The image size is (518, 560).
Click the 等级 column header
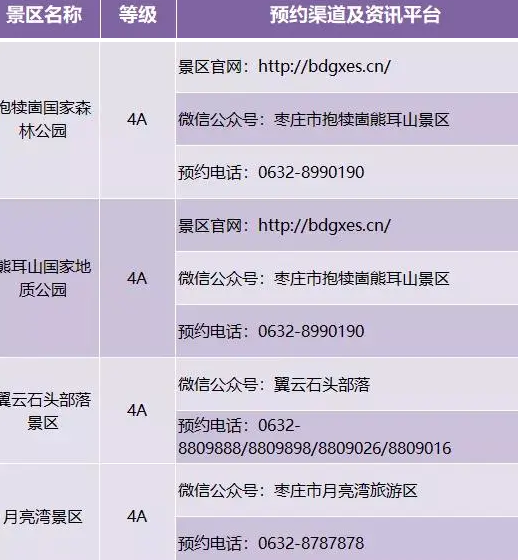coord(138,15)
